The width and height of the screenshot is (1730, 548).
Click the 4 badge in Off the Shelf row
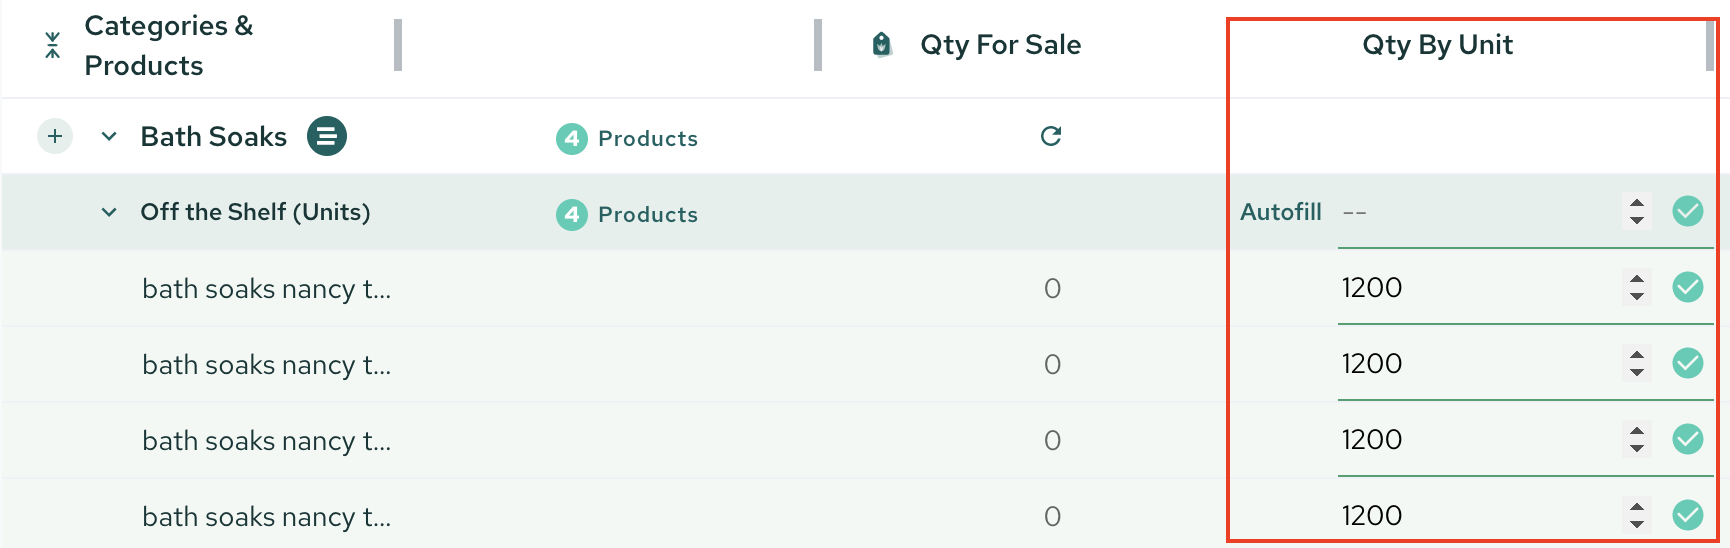[x=571, y=214]
